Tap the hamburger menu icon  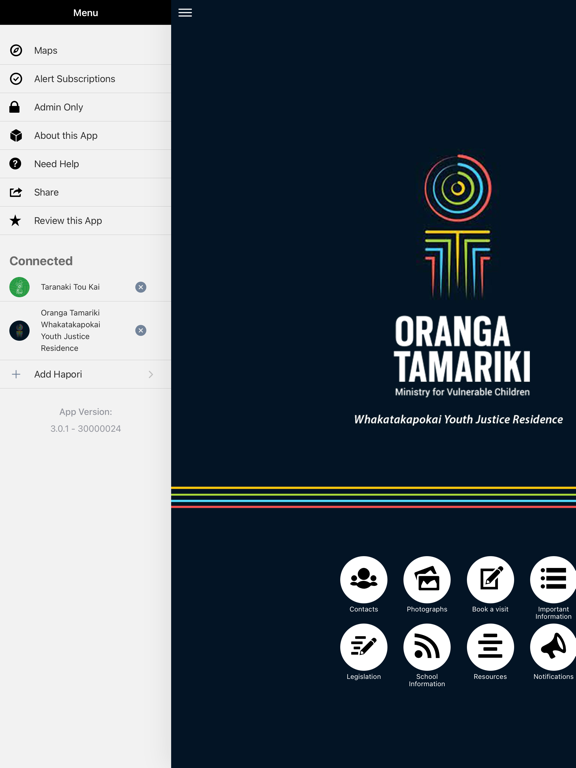coord(185,13)
